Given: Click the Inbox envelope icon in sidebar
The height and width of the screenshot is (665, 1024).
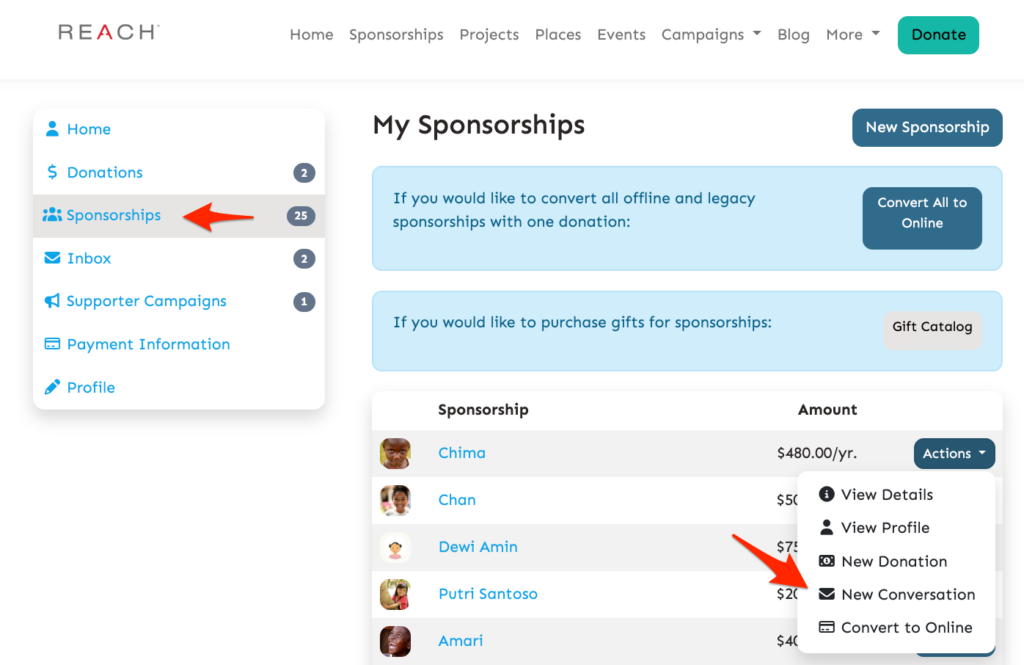Looking at the screenshot, I should [52, 258].
